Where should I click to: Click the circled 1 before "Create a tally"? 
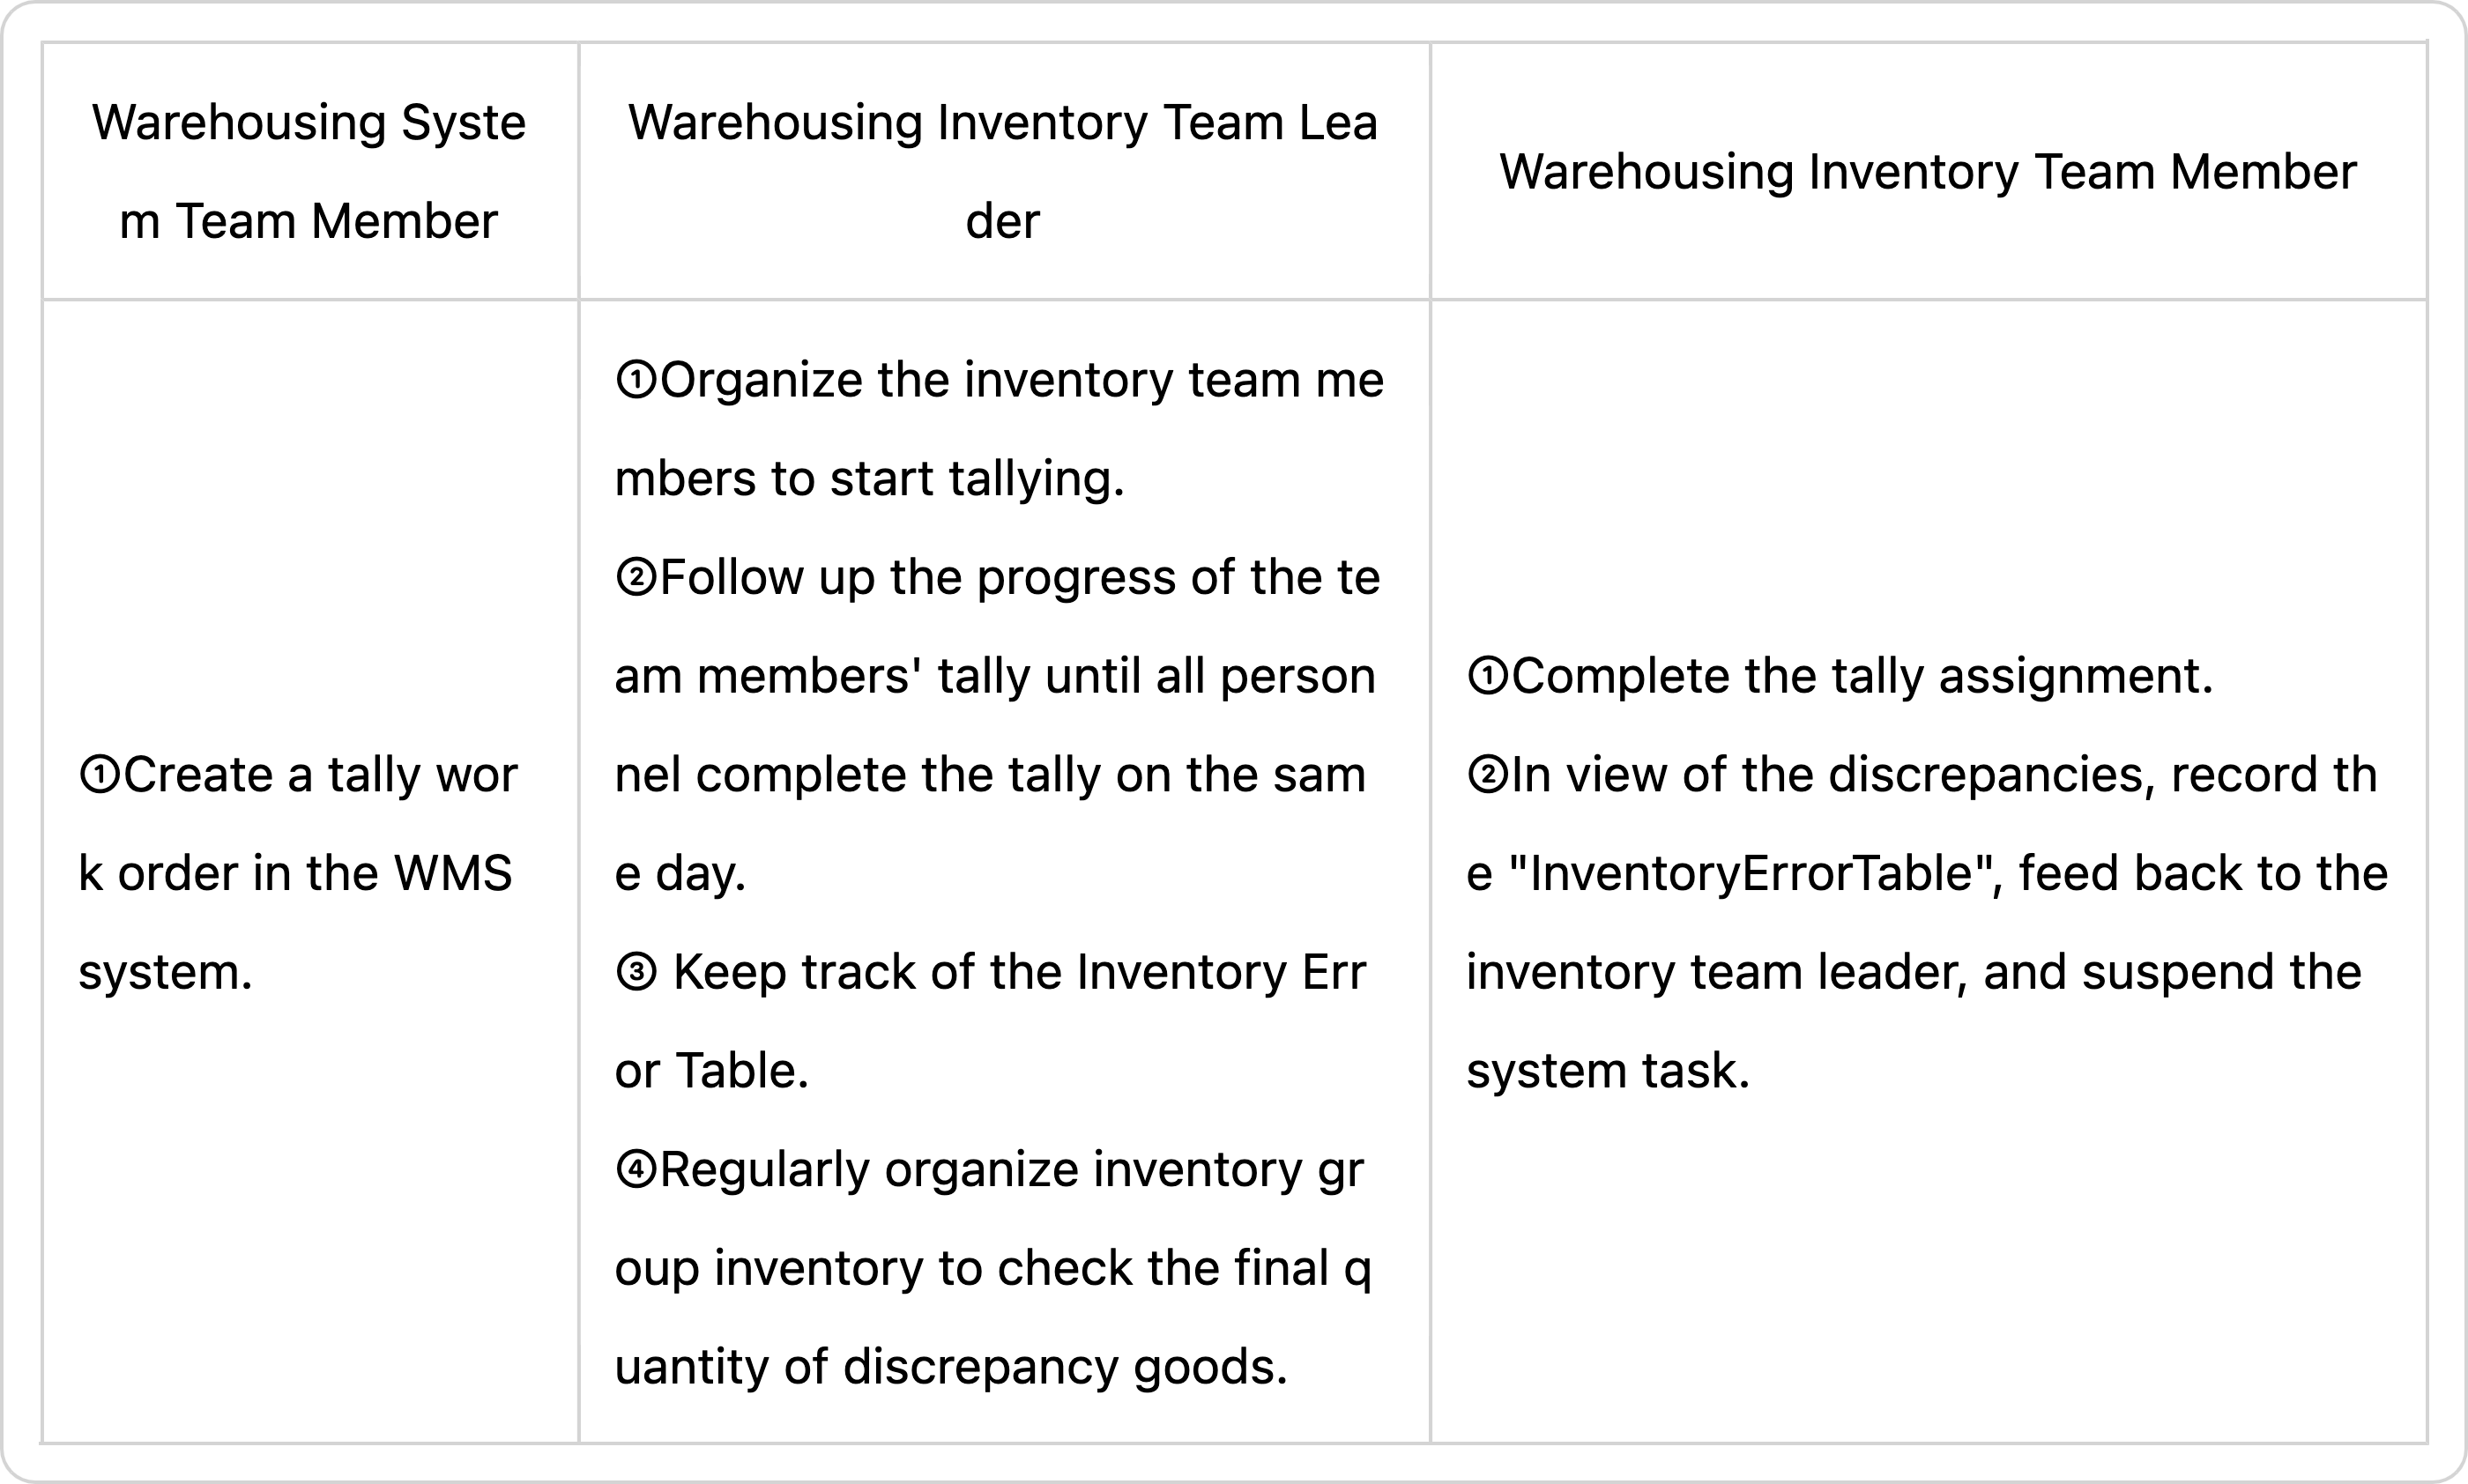pyautogui.click(x=99, y=775)
